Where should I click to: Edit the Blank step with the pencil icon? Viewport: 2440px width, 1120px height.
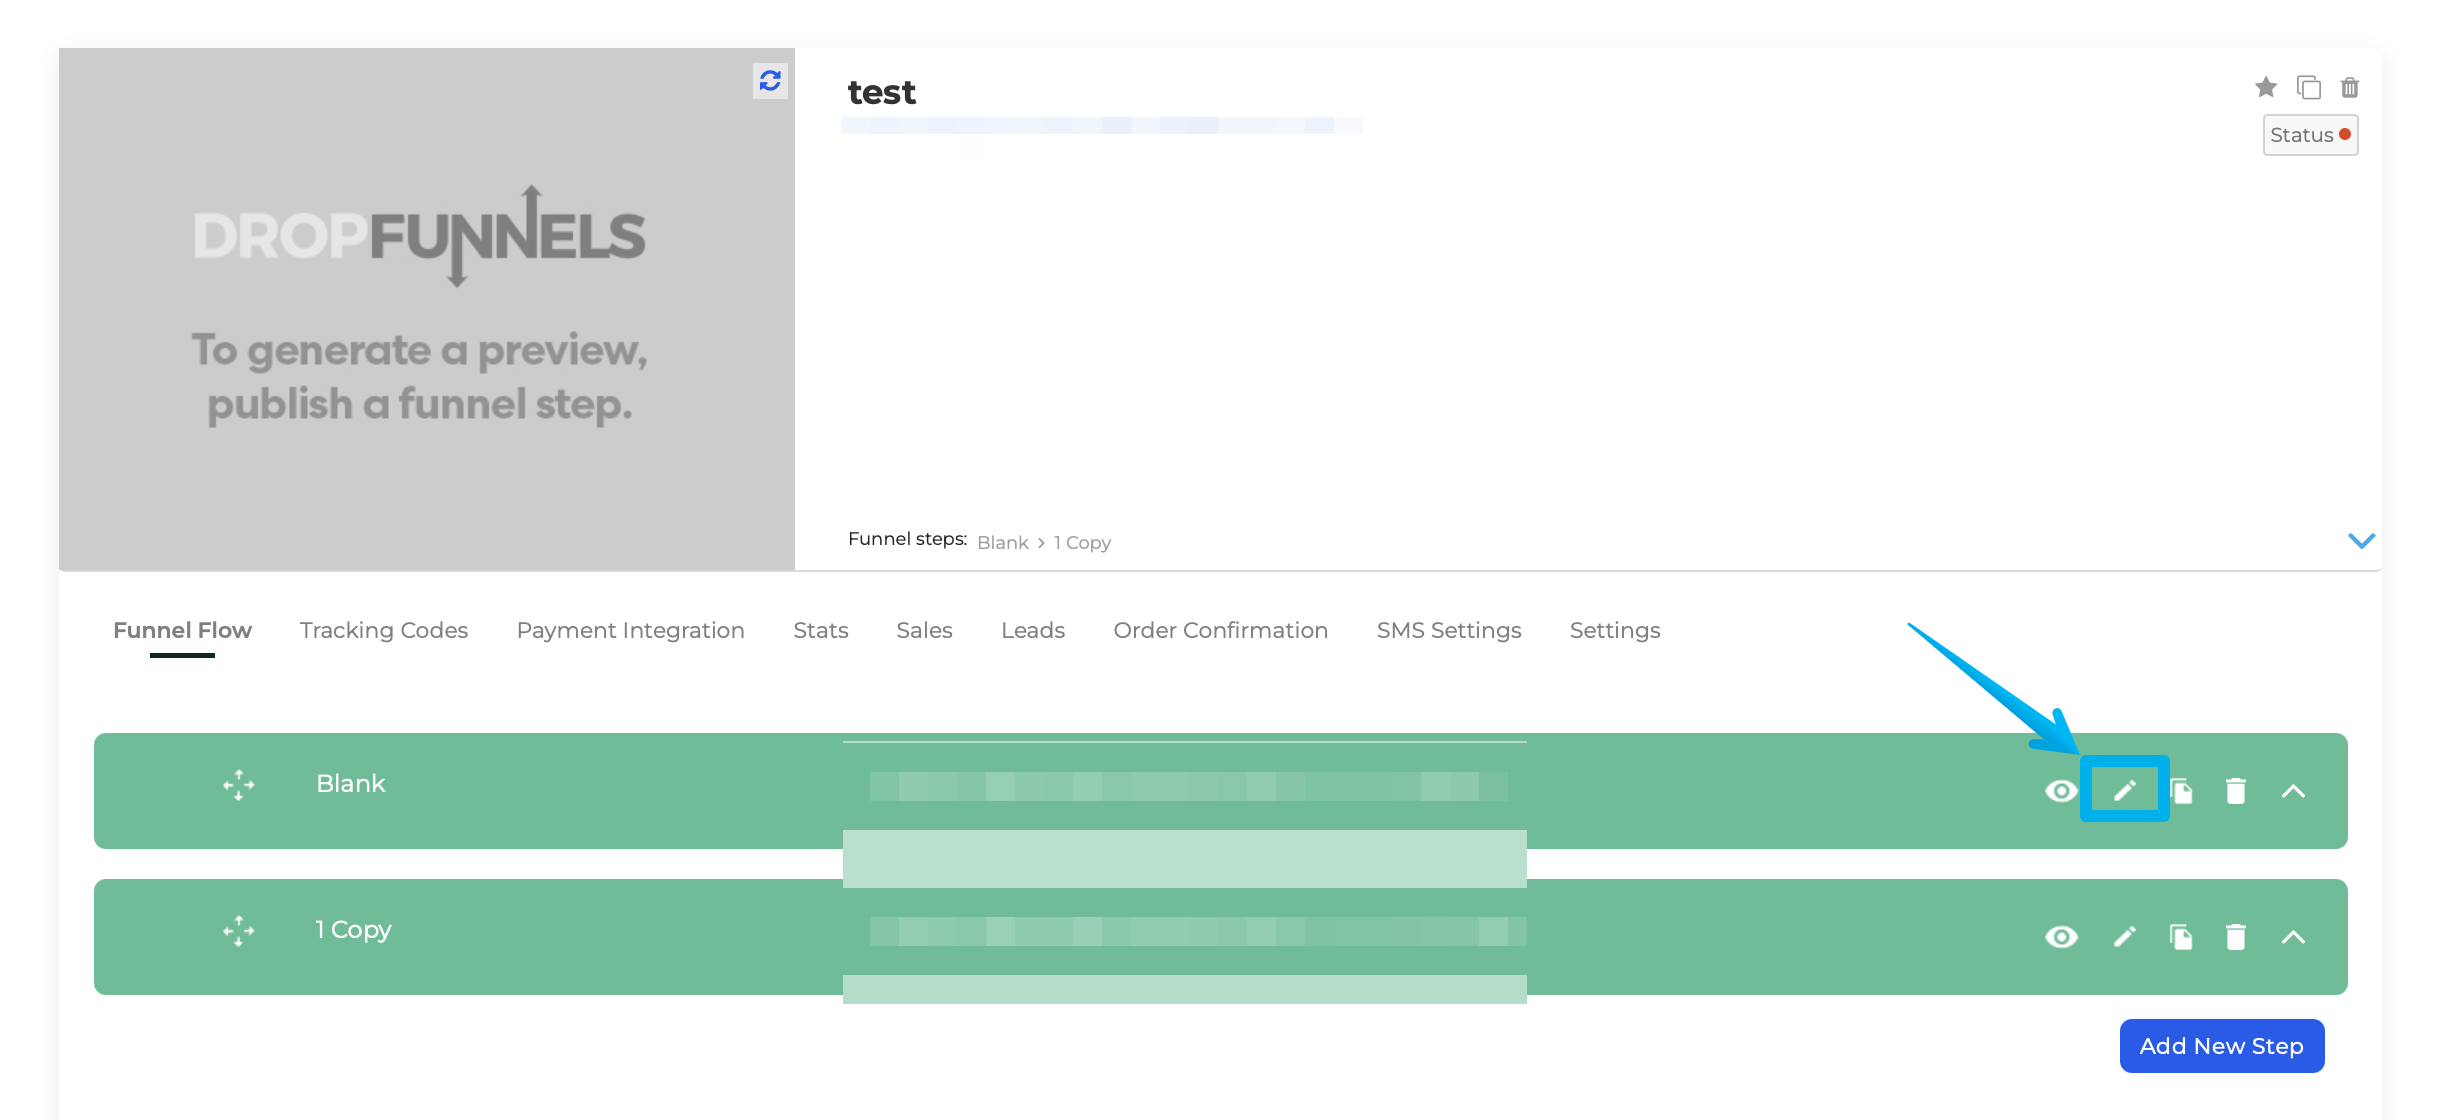pos(2124,791)
